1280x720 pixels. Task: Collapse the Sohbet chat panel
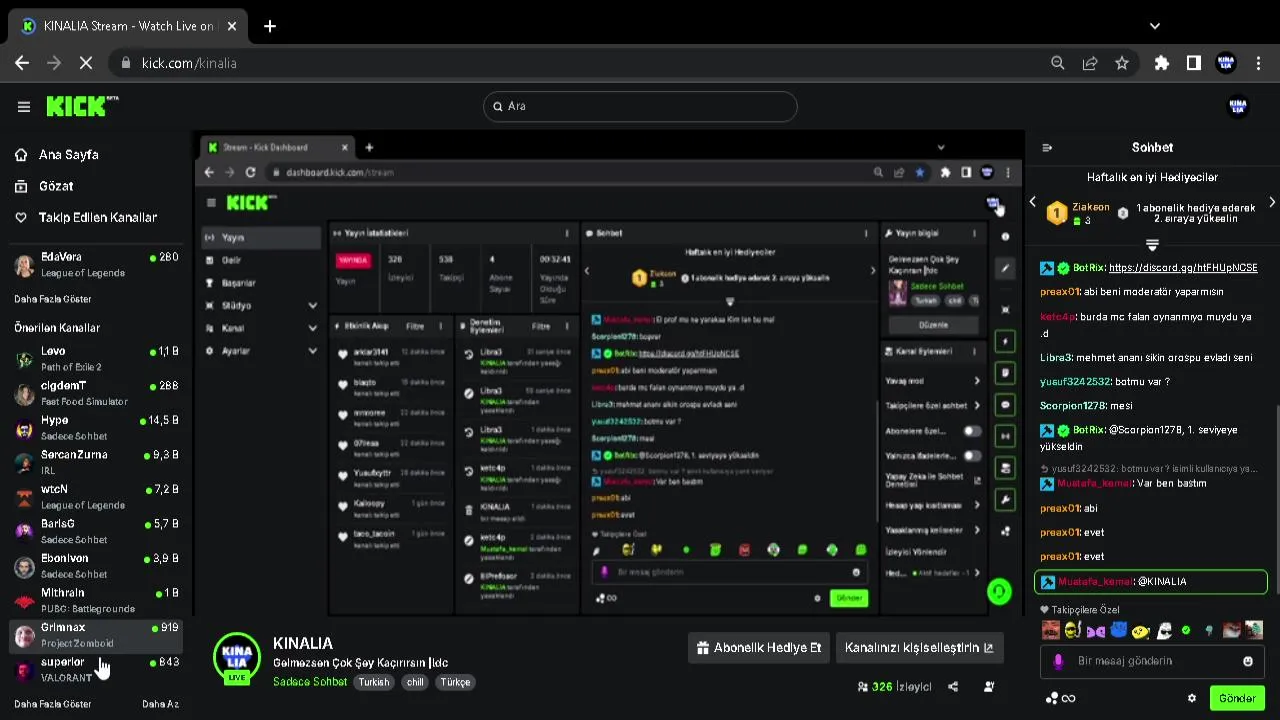pos(1047,147)
